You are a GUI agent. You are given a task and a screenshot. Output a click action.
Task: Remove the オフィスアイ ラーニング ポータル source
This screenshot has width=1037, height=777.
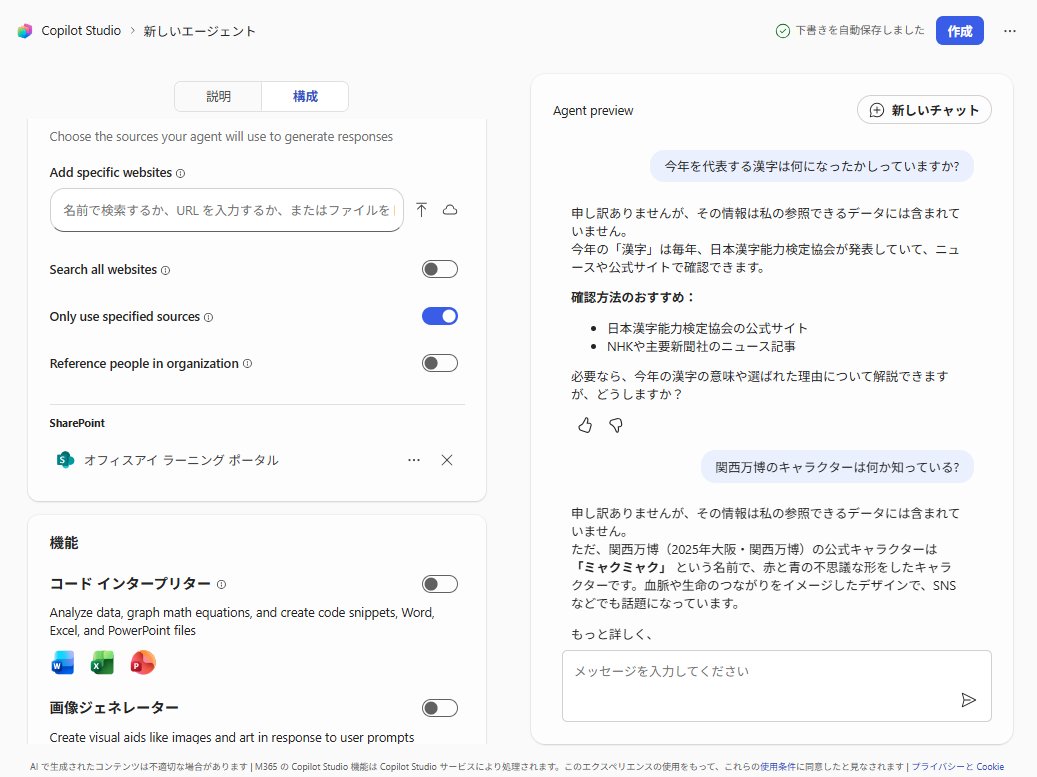click(x=447, y=460)
